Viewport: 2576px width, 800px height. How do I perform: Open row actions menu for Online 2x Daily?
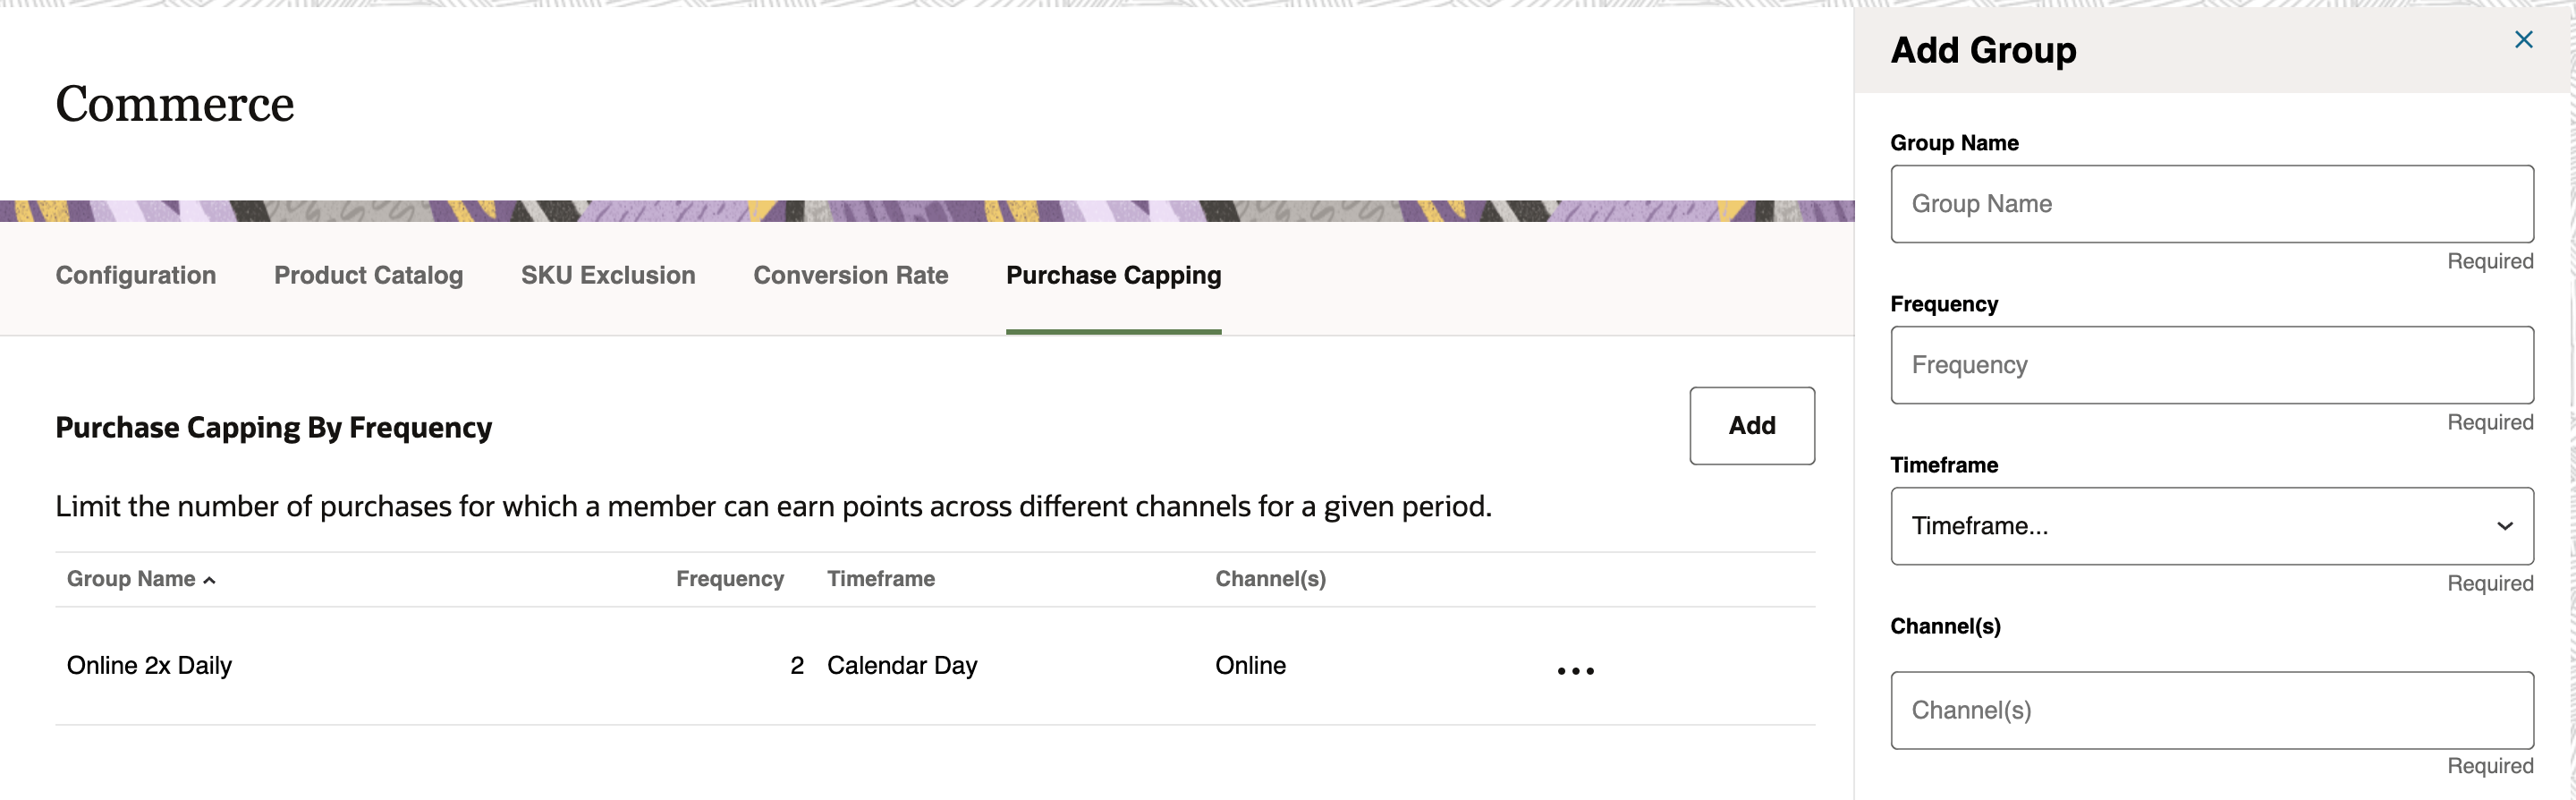pos(1575,670)
